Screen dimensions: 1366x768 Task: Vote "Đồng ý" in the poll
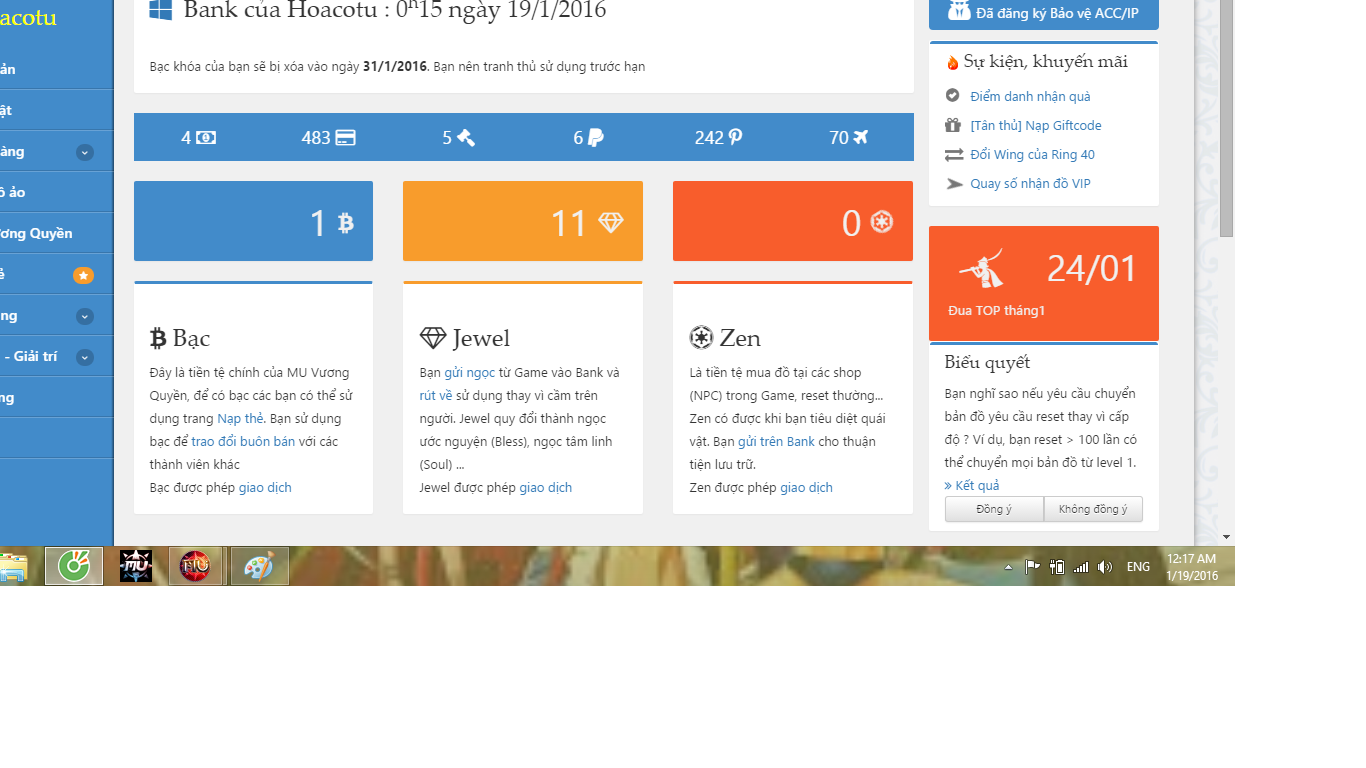click(x=994, y=509)
